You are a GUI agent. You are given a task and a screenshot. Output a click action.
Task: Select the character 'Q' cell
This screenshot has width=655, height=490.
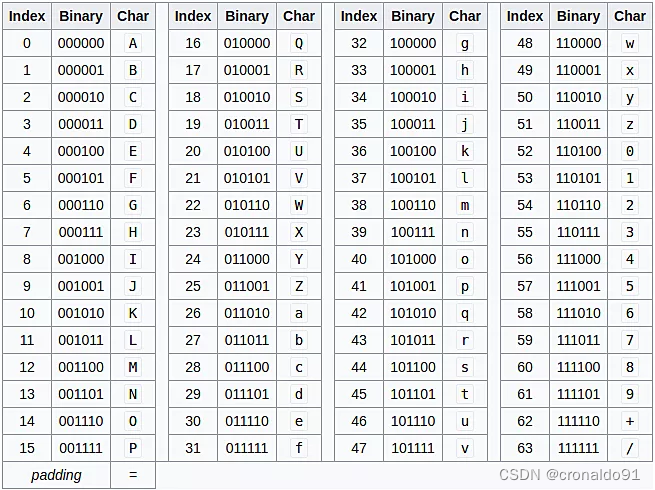(299, 43)
